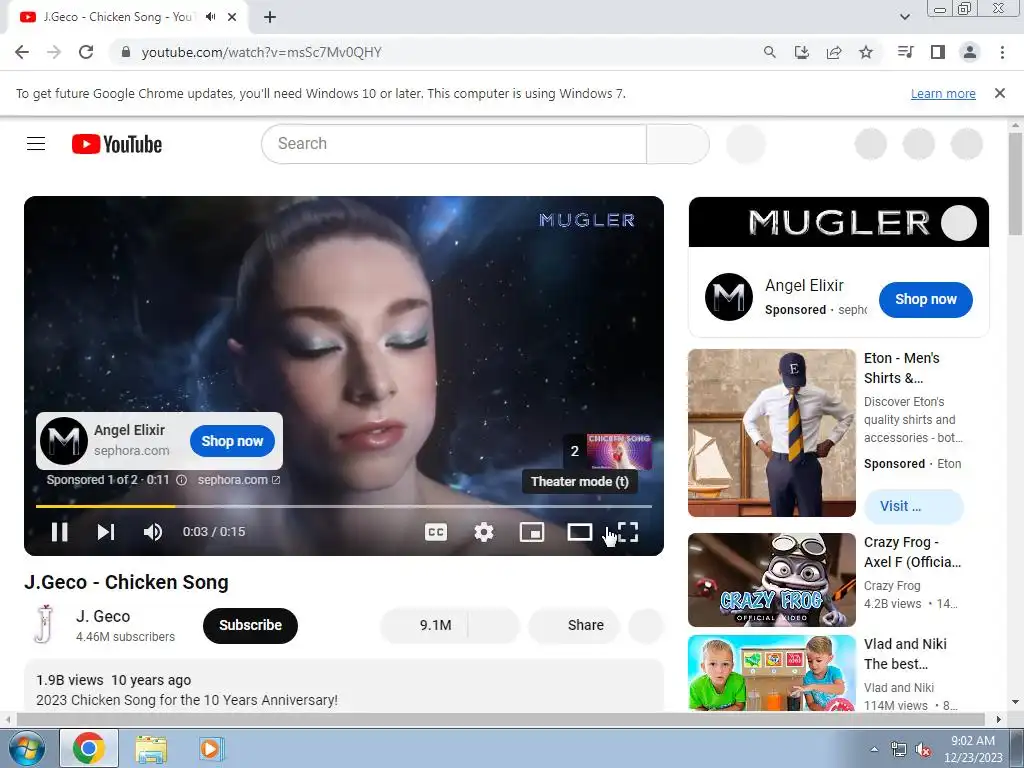The width and height of the screenshot is (1024, 768).
Task: Open a new tab
Action: tap(270, 17)
